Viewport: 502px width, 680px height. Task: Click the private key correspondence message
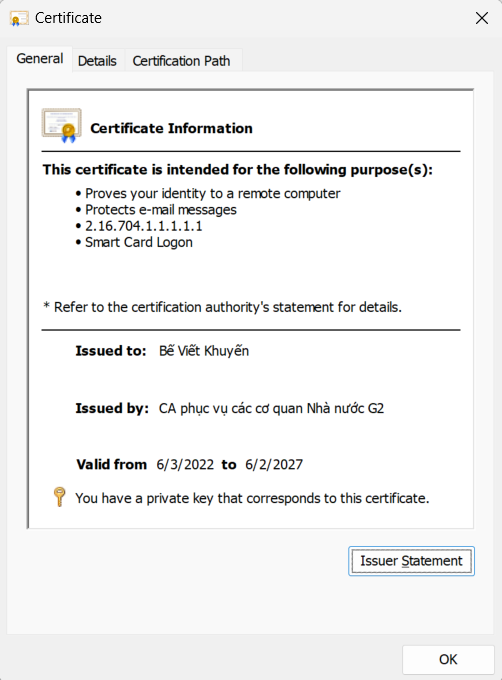[x=252, y=498]
